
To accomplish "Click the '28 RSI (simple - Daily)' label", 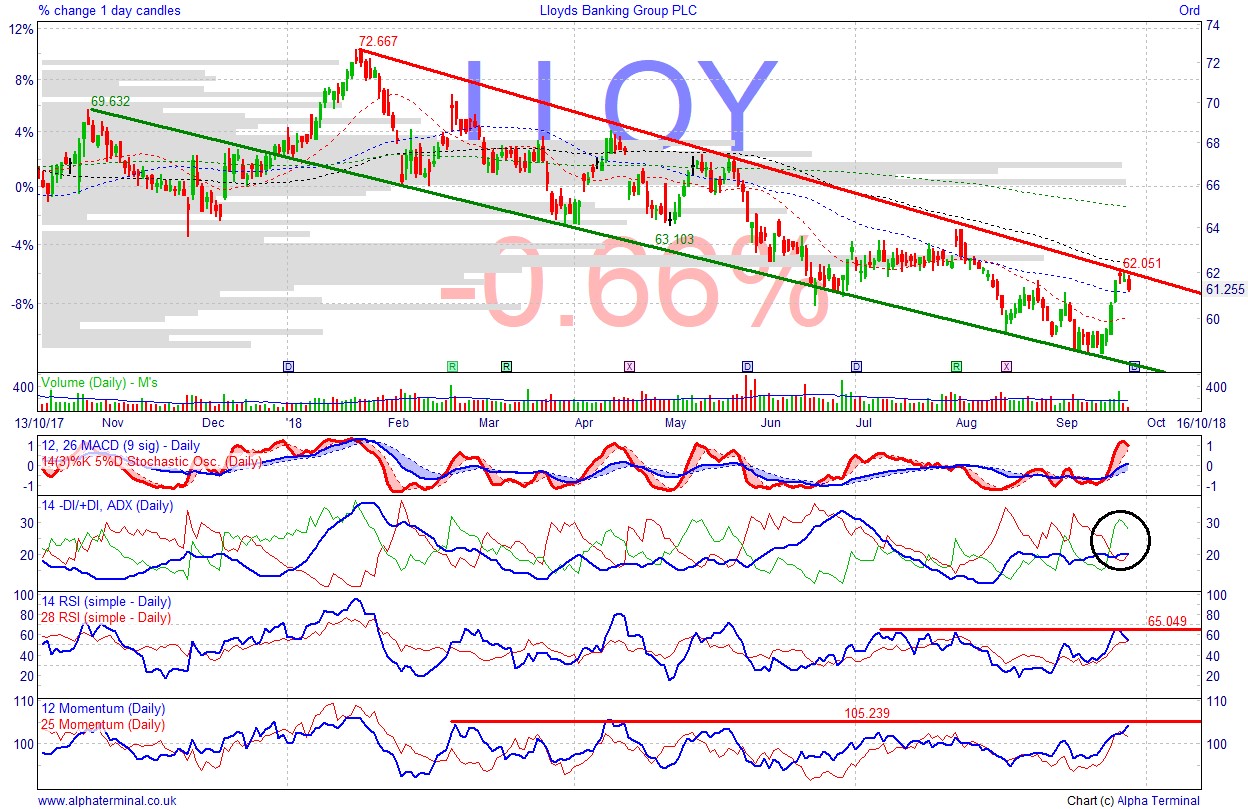I will (105, 618).
